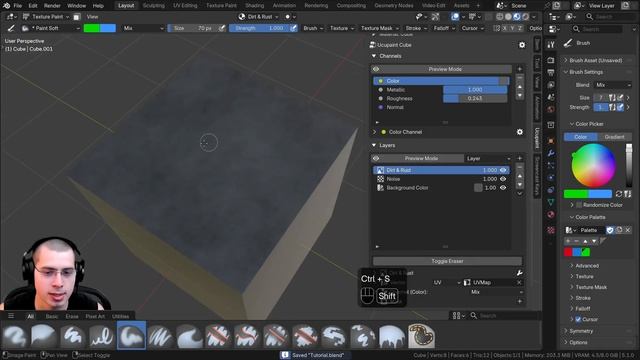Expand the Symmetry panel

[x=580, y=331]
